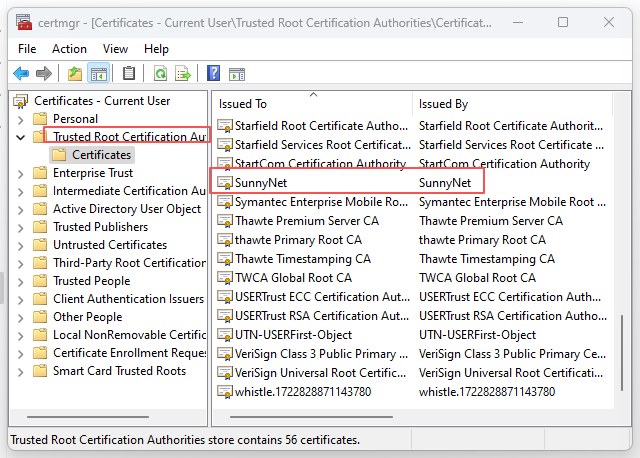Expand the Enterprise Trust folder node
640x458 pixels.
click(21, 173)
